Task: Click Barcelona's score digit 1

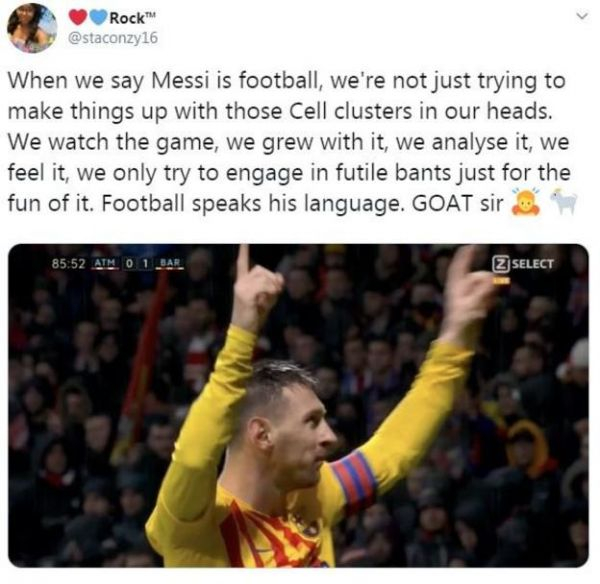Action: coord(145,263)
